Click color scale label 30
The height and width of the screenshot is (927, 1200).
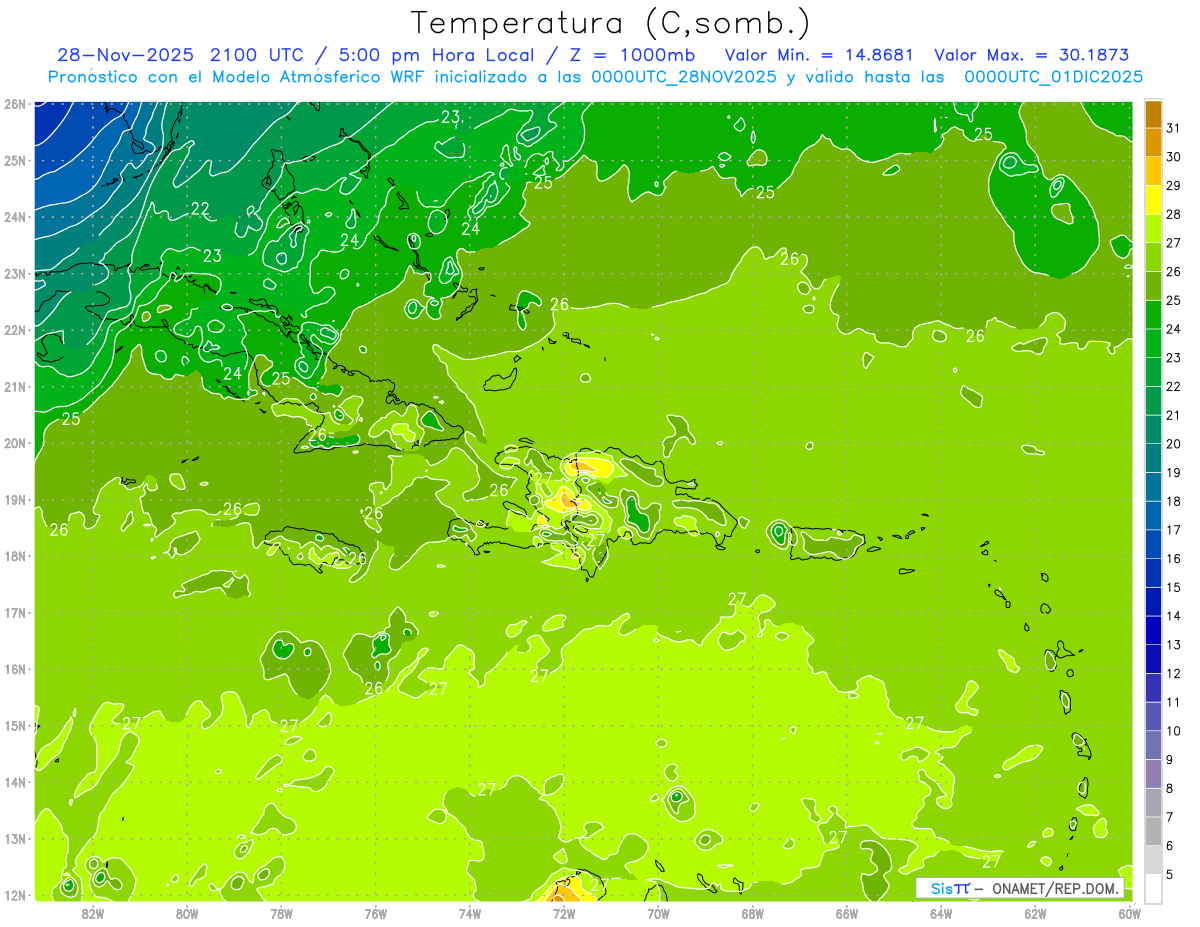pyautogui.click(x=1173, y=156)
